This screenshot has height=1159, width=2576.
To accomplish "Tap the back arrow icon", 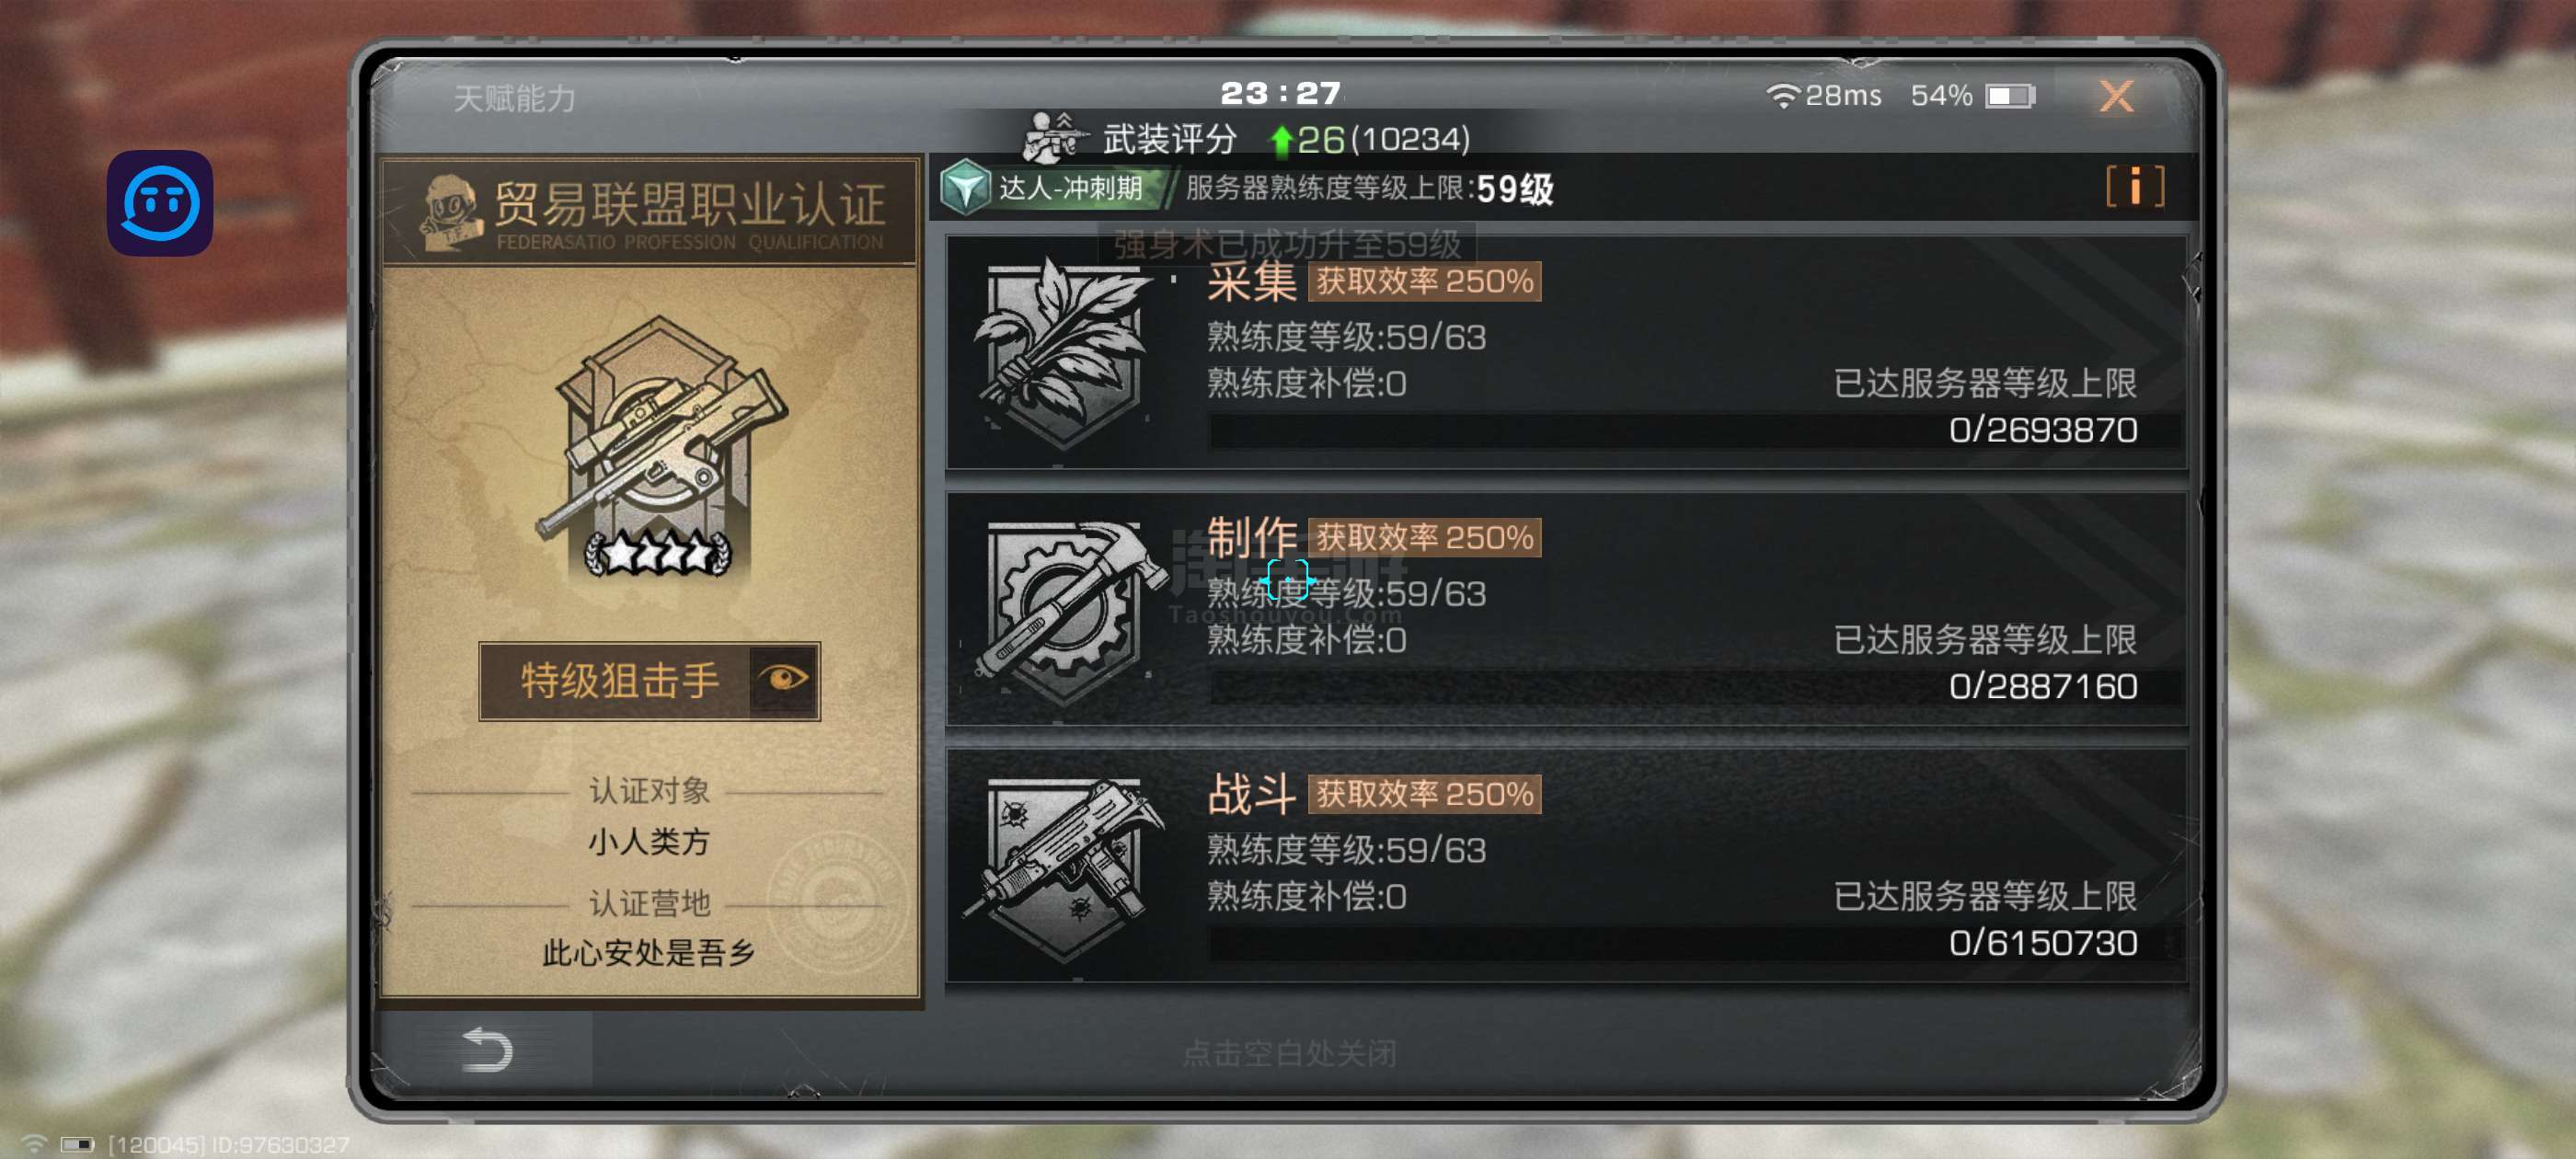I will click(487, 1050).
